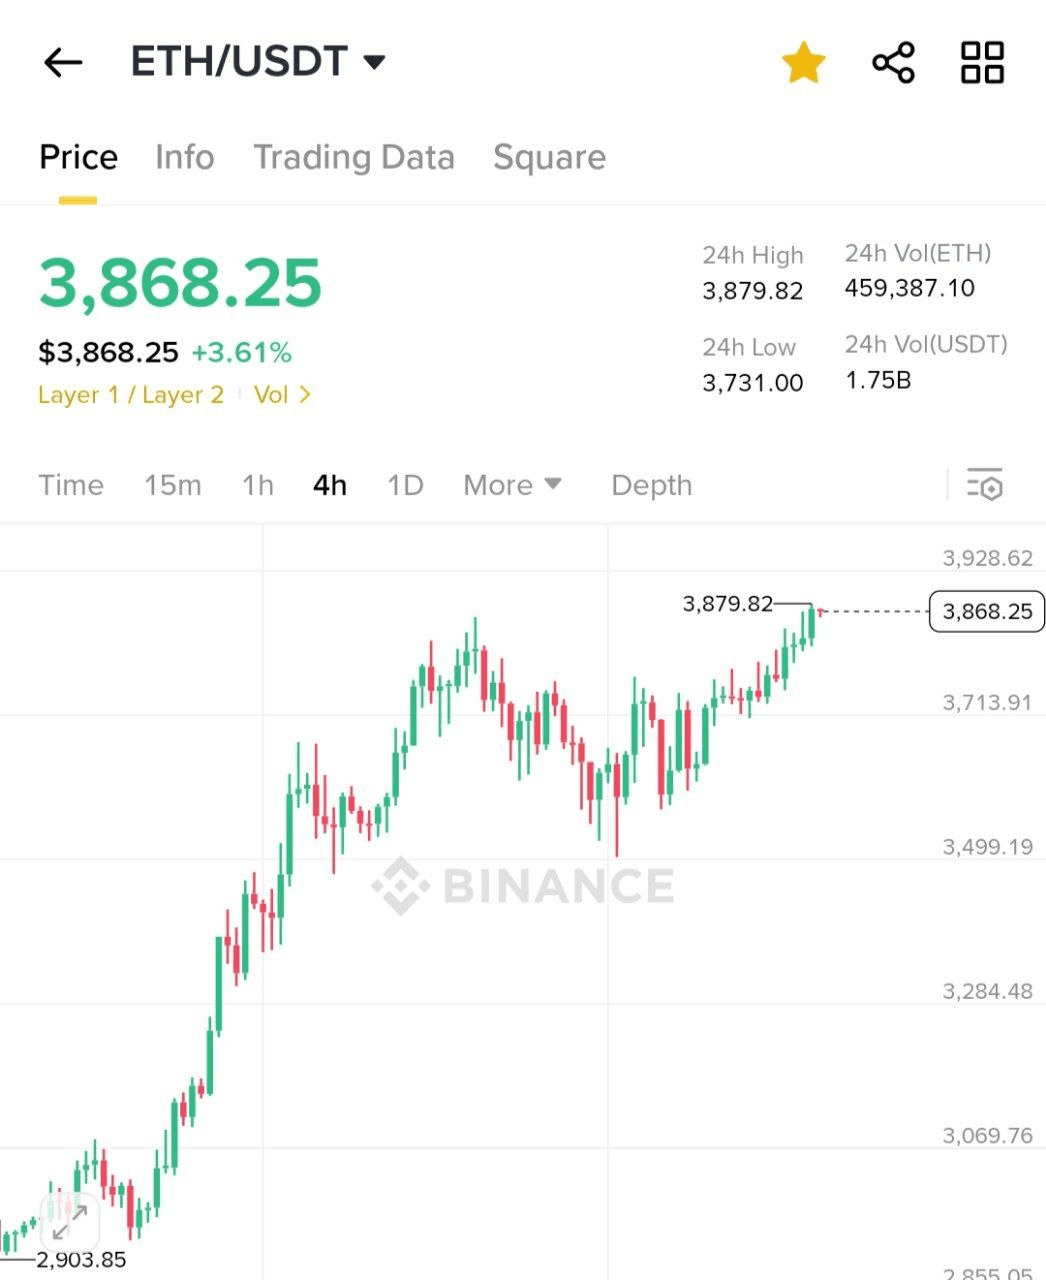Viewport: 1046px width, 1280px height.
Task: Switch to Depth chart view
Action: pyautogui.click(x=651, y=485)
